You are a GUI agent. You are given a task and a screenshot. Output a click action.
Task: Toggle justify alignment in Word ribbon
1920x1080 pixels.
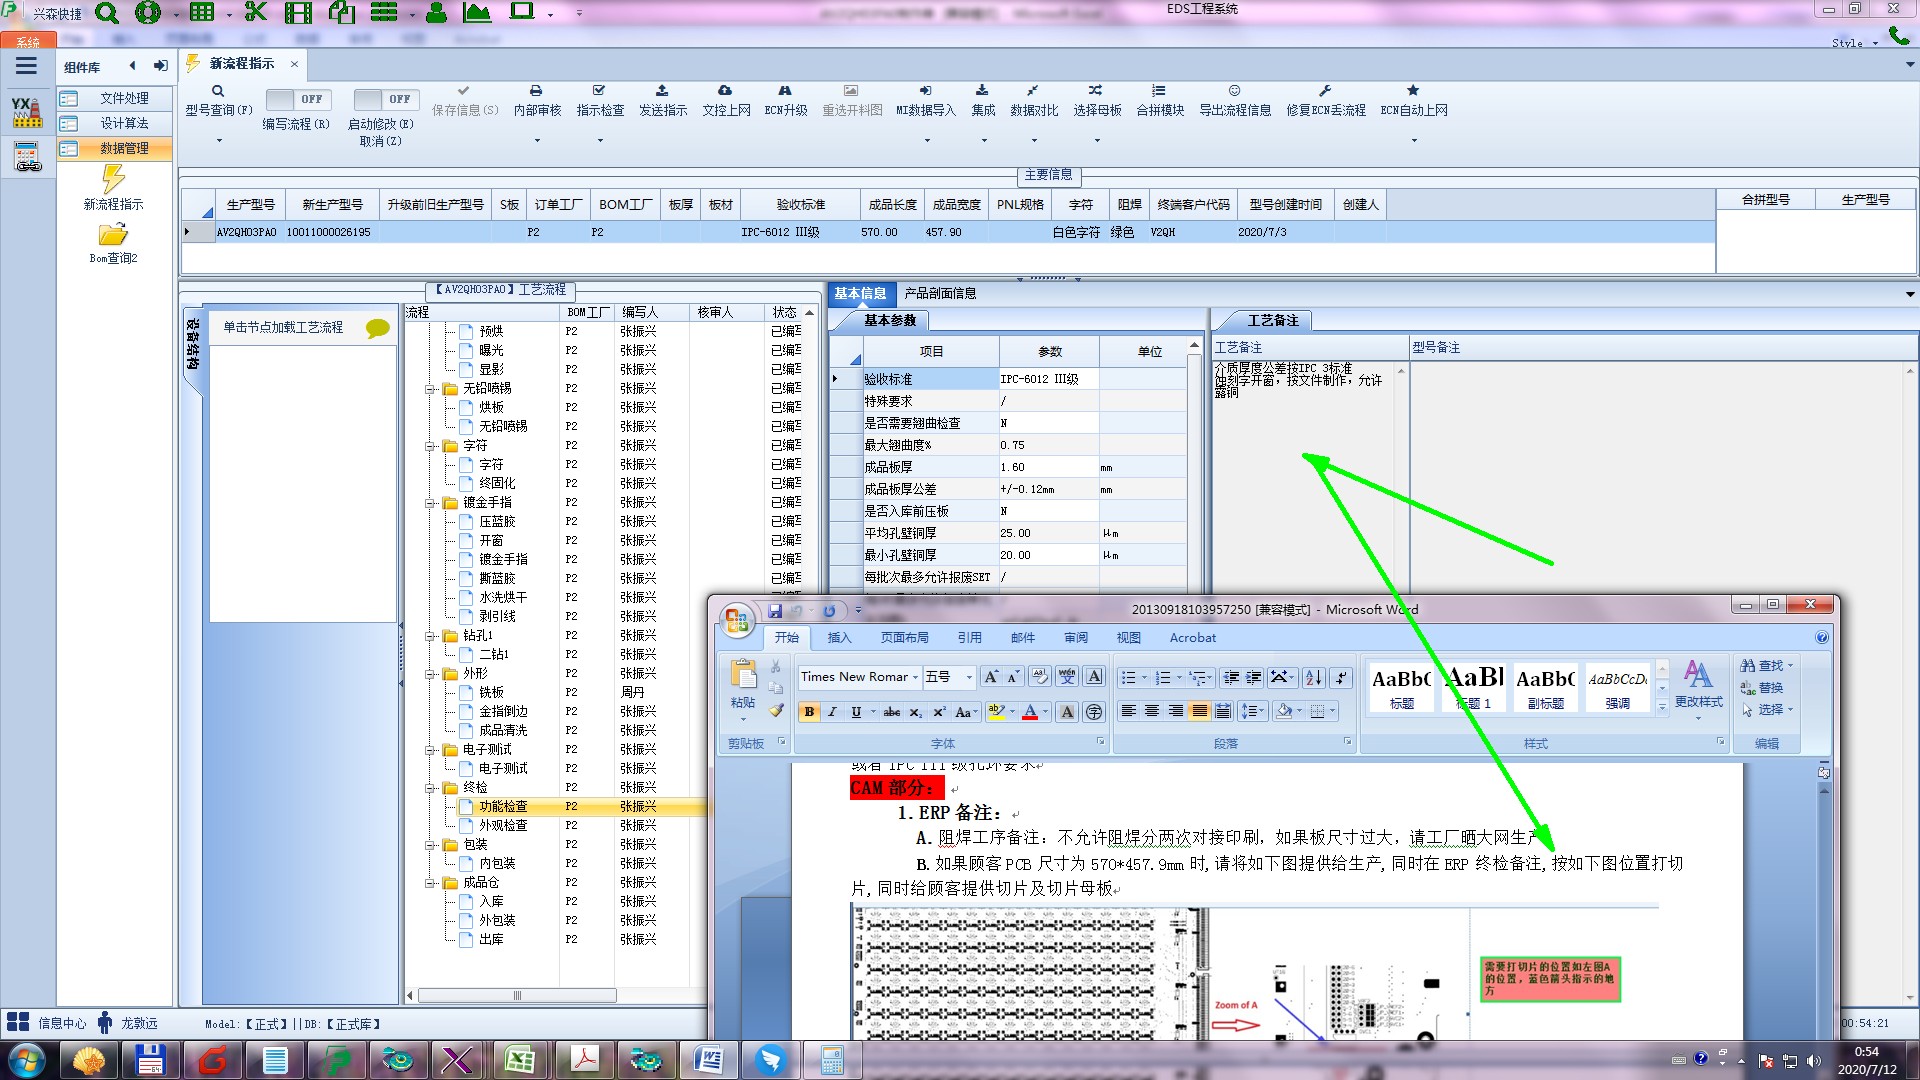(x=1199, y=711)
